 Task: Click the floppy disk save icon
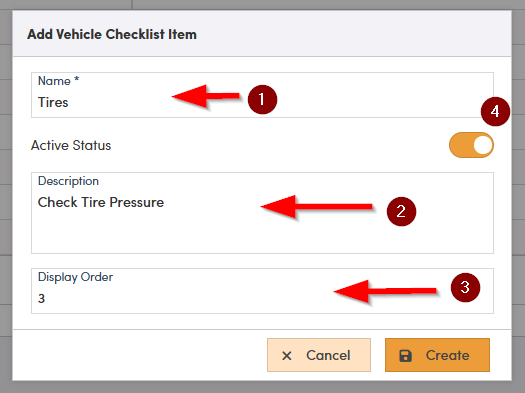405,356
